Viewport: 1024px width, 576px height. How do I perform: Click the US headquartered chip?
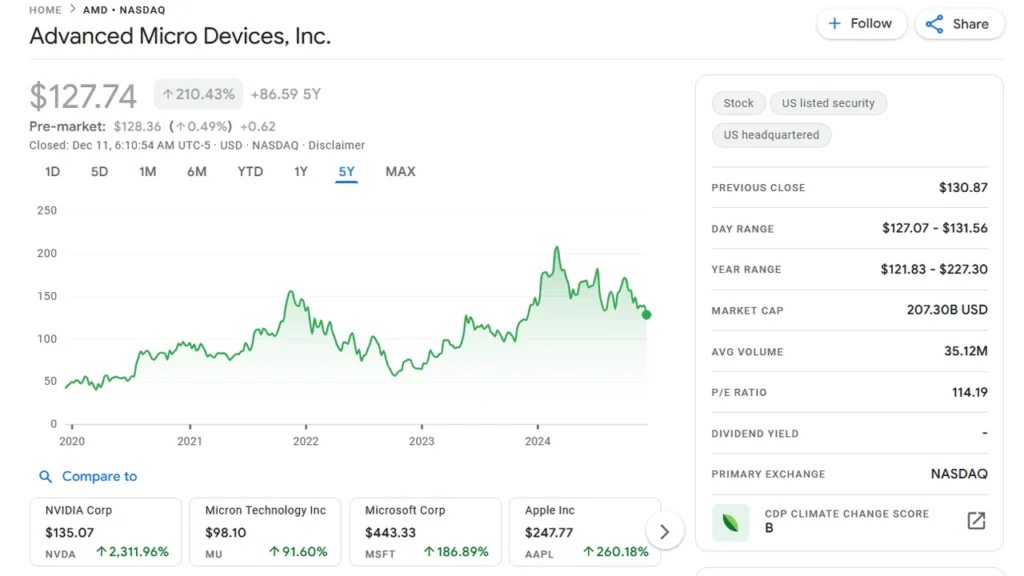771,135
